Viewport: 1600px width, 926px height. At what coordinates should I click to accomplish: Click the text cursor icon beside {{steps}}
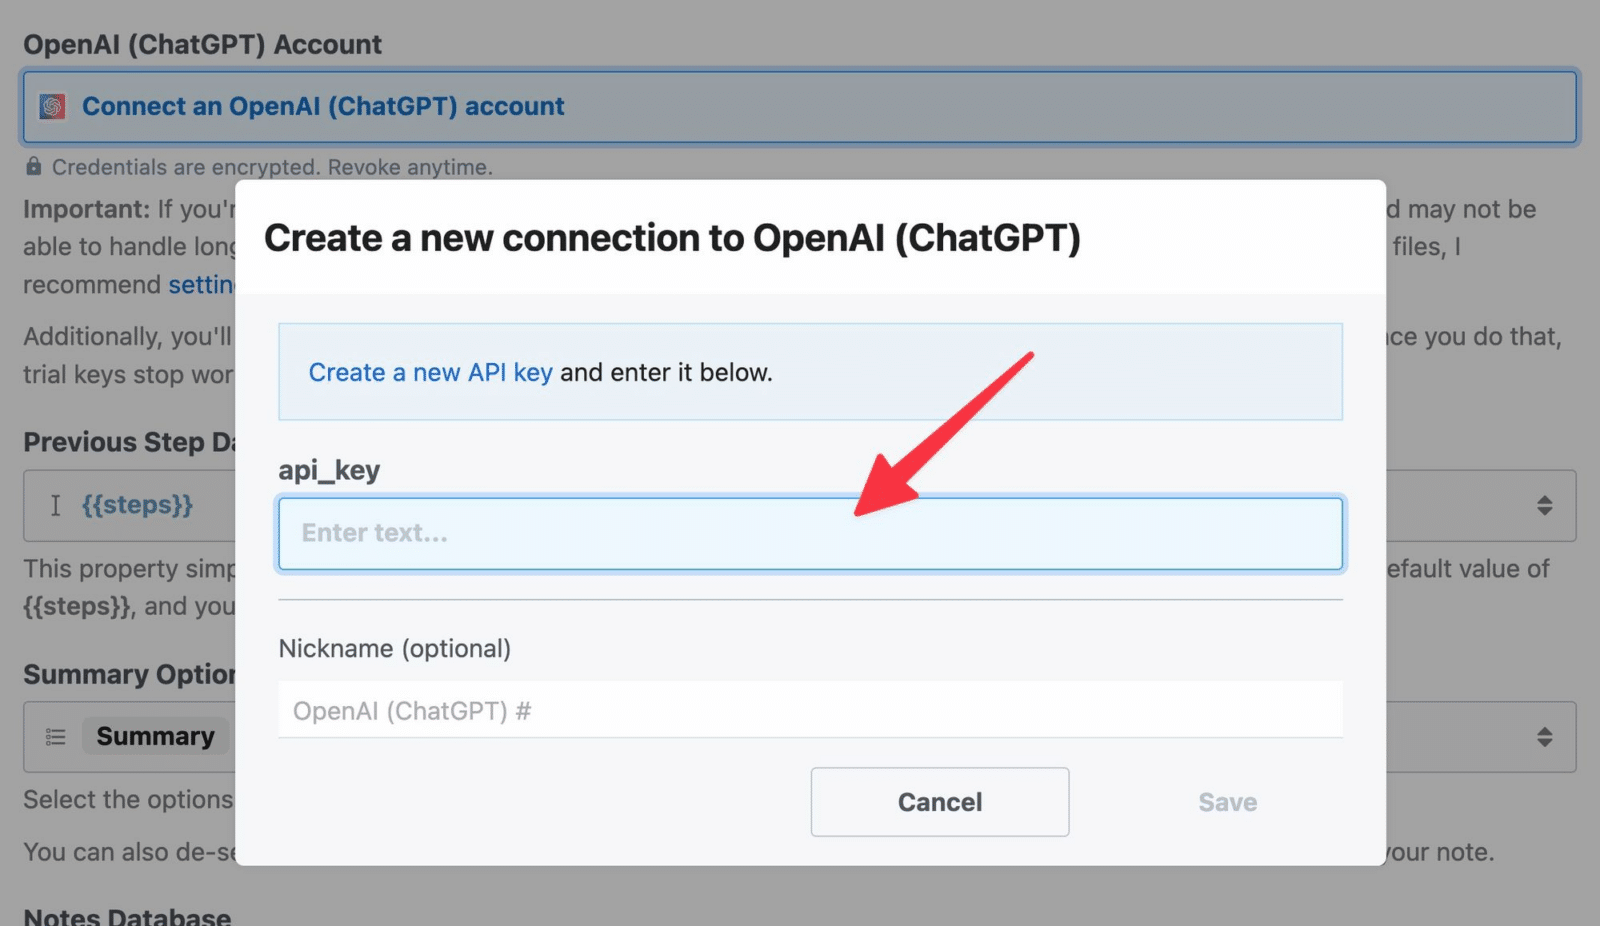point(57,505)
